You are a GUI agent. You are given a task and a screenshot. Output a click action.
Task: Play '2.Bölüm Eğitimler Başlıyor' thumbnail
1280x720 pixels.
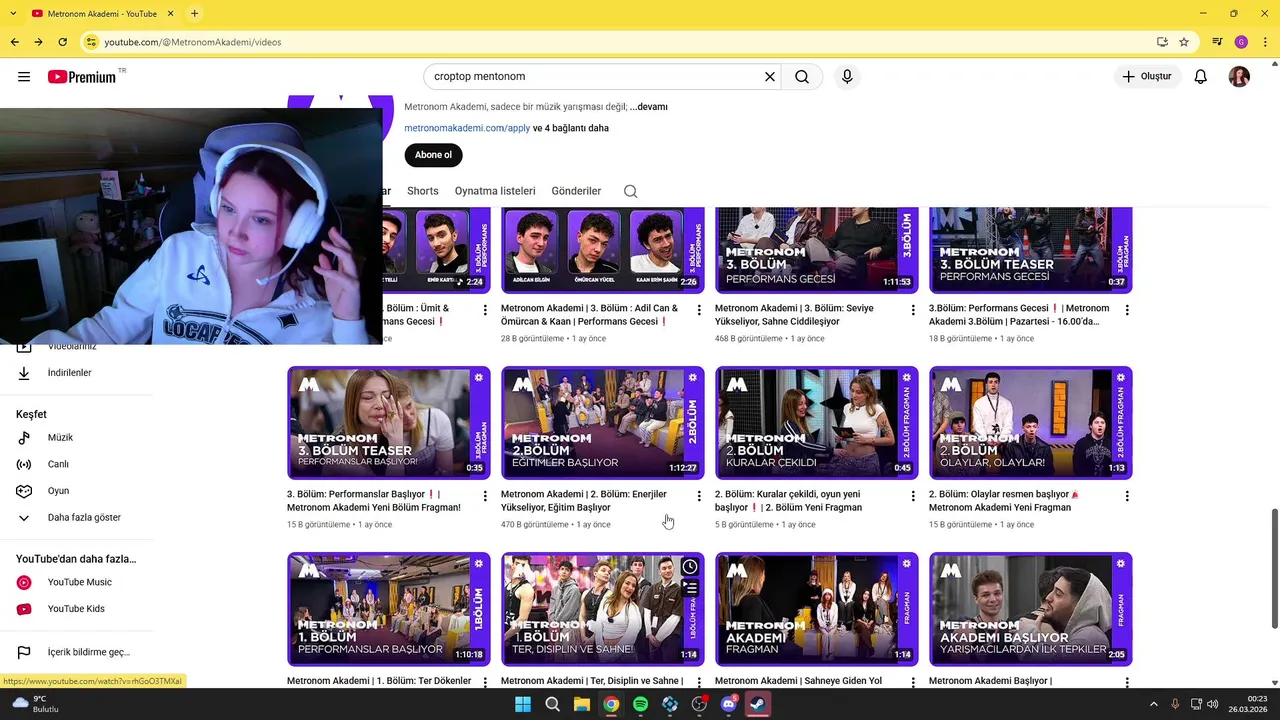602,422
